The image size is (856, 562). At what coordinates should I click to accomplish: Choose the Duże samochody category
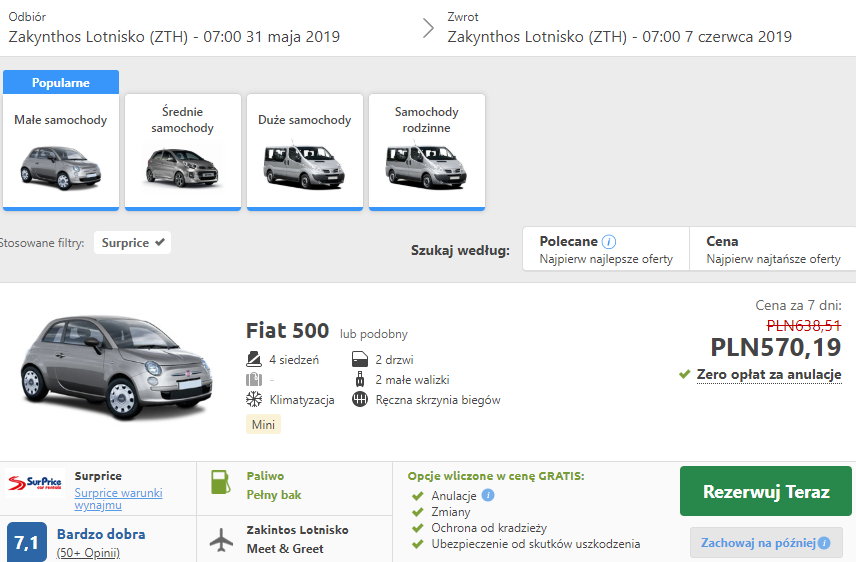[304, 151]
